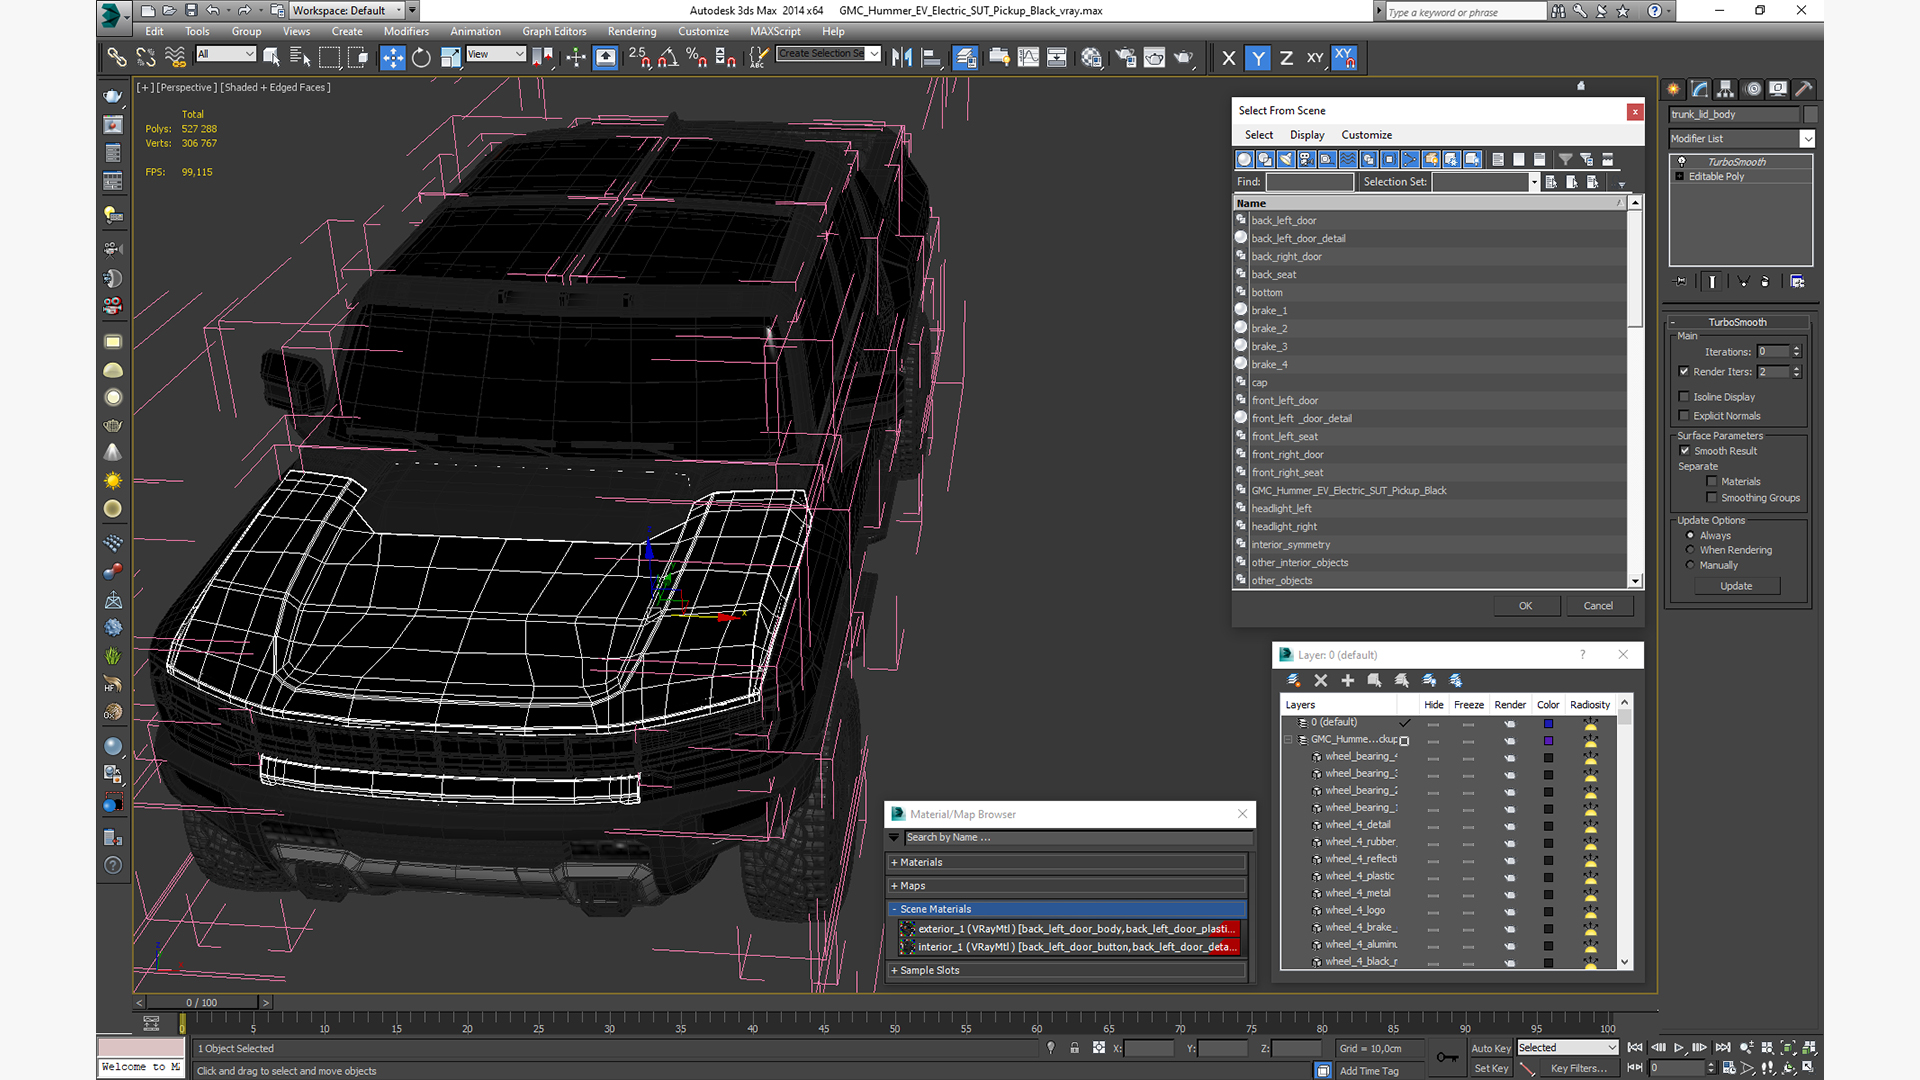Enable Explicit Normals checkbox
The width and height of the screenshot is (1920, 1080).
(1684, 416)
